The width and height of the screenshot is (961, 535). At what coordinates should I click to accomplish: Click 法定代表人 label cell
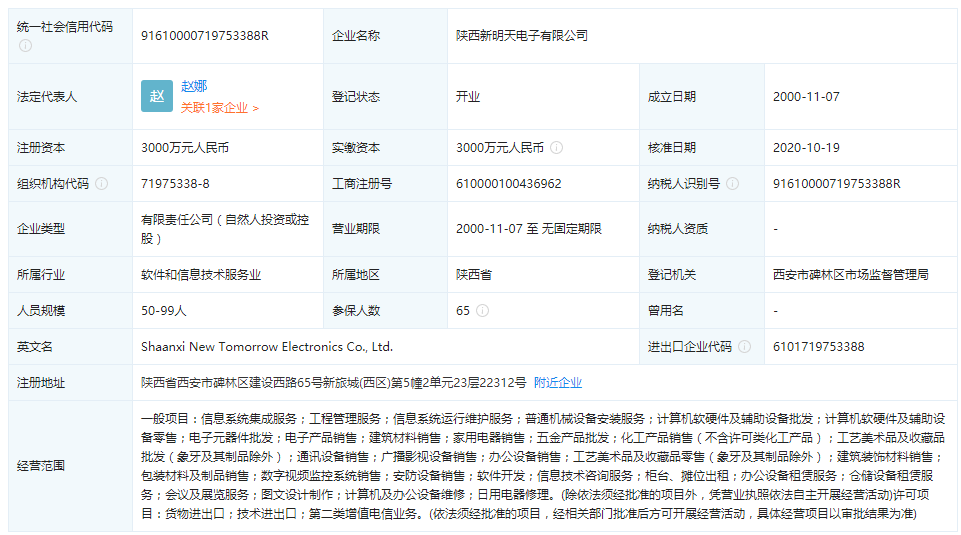pos(70,96)
